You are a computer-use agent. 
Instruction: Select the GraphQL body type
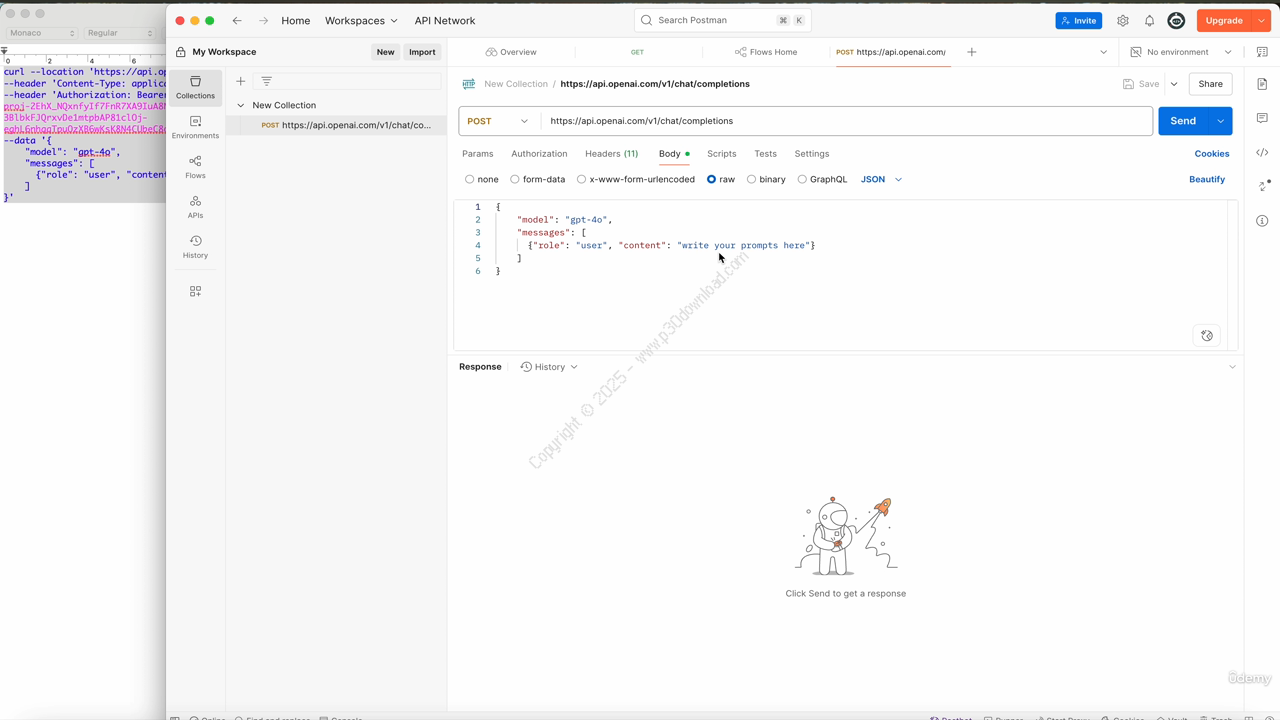click(822, 179)
